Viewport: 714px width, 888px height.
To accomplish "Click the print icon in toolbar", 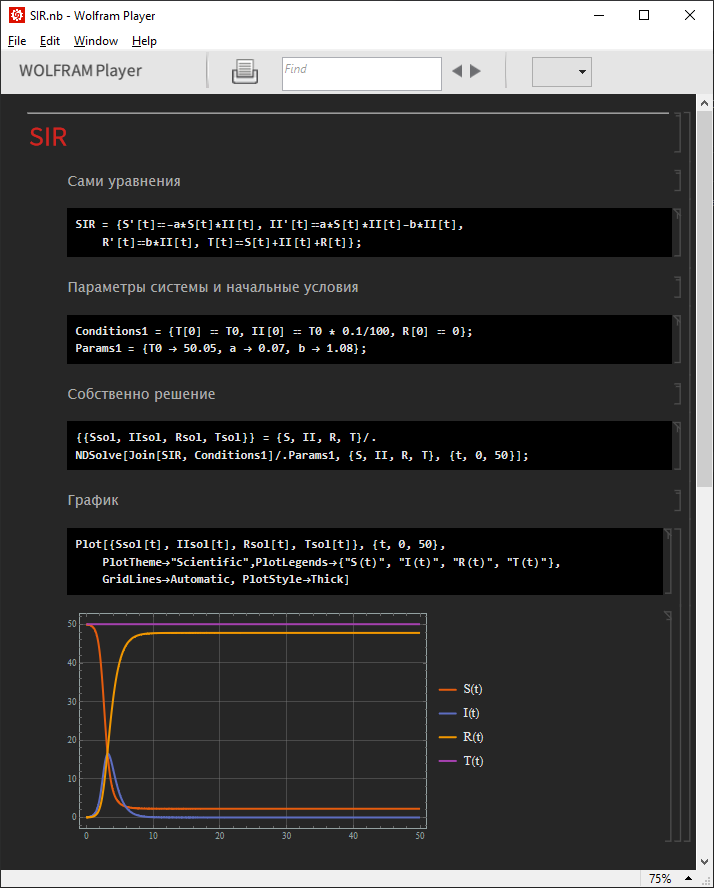I will click(245, 72).
